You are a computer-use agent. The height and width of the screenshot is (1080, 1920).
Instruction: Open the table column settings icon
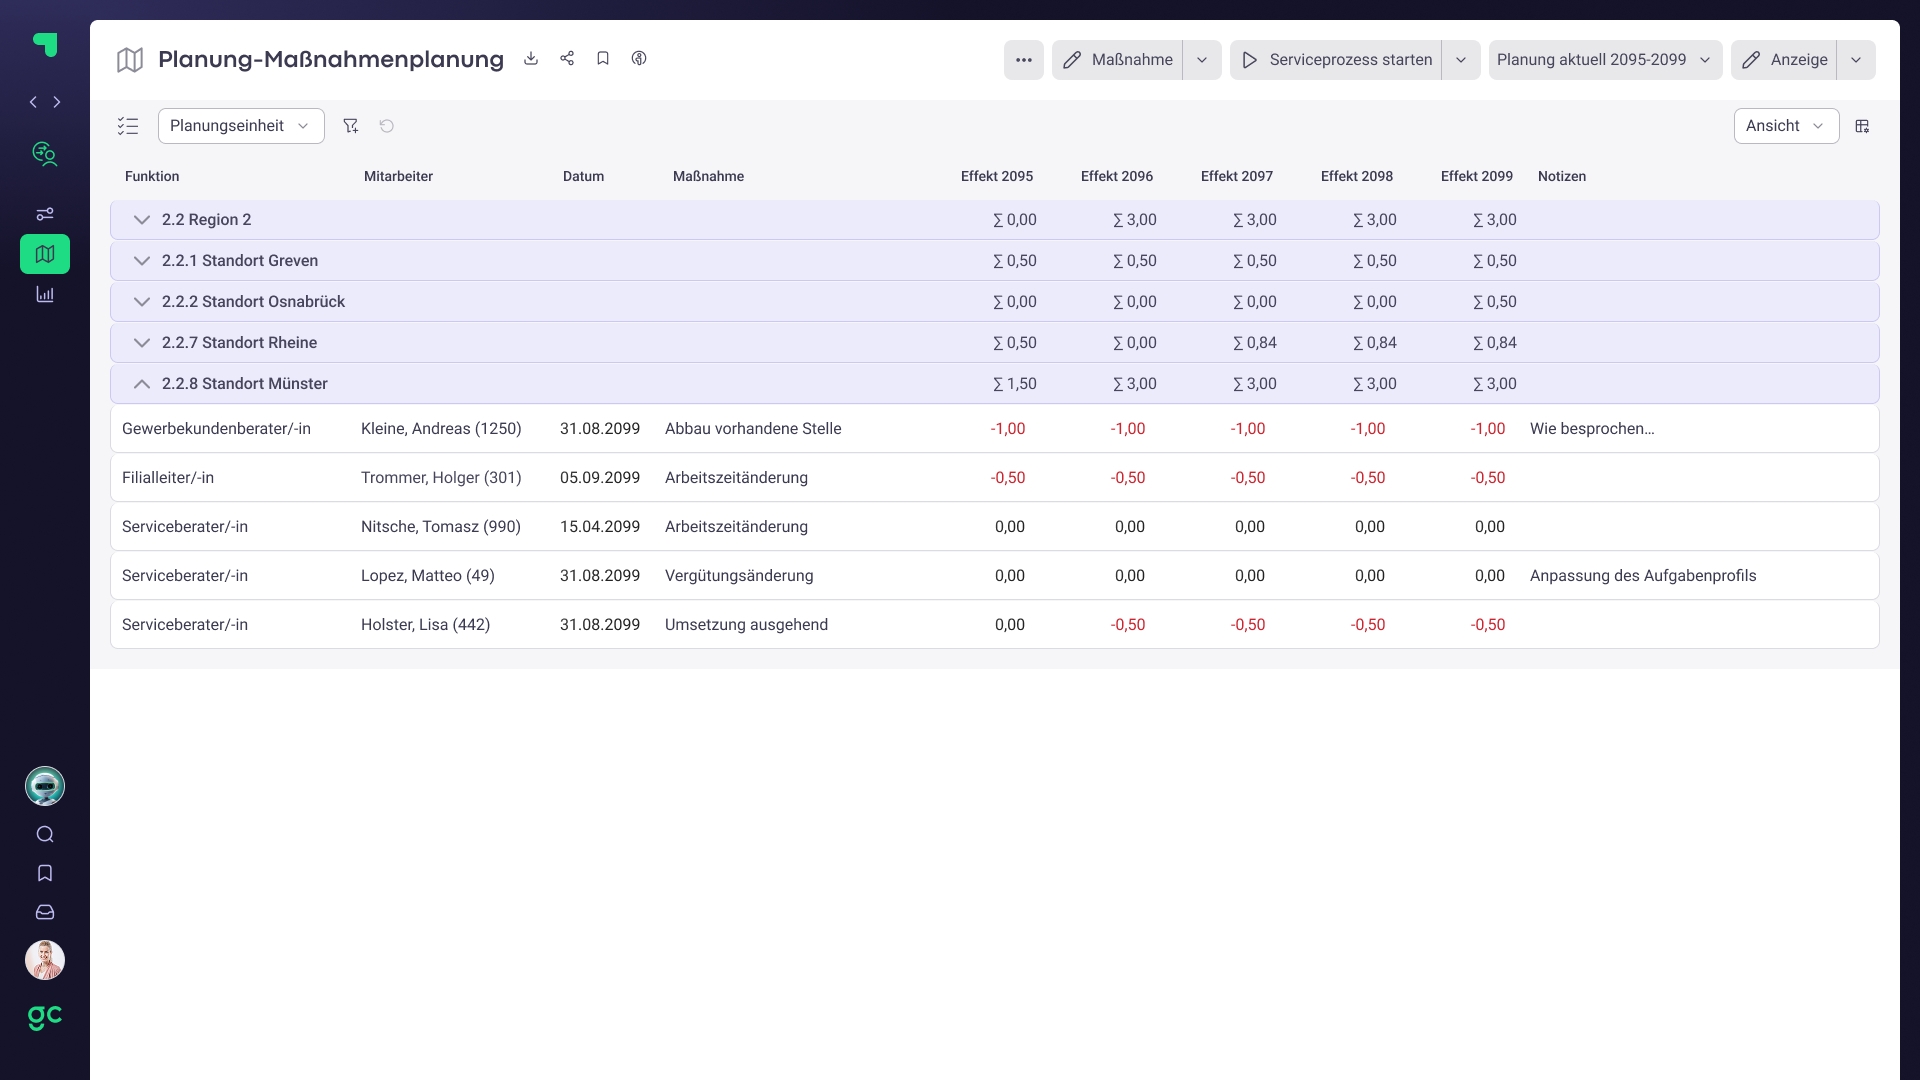pyautogui.click(x=1862, y=126)
